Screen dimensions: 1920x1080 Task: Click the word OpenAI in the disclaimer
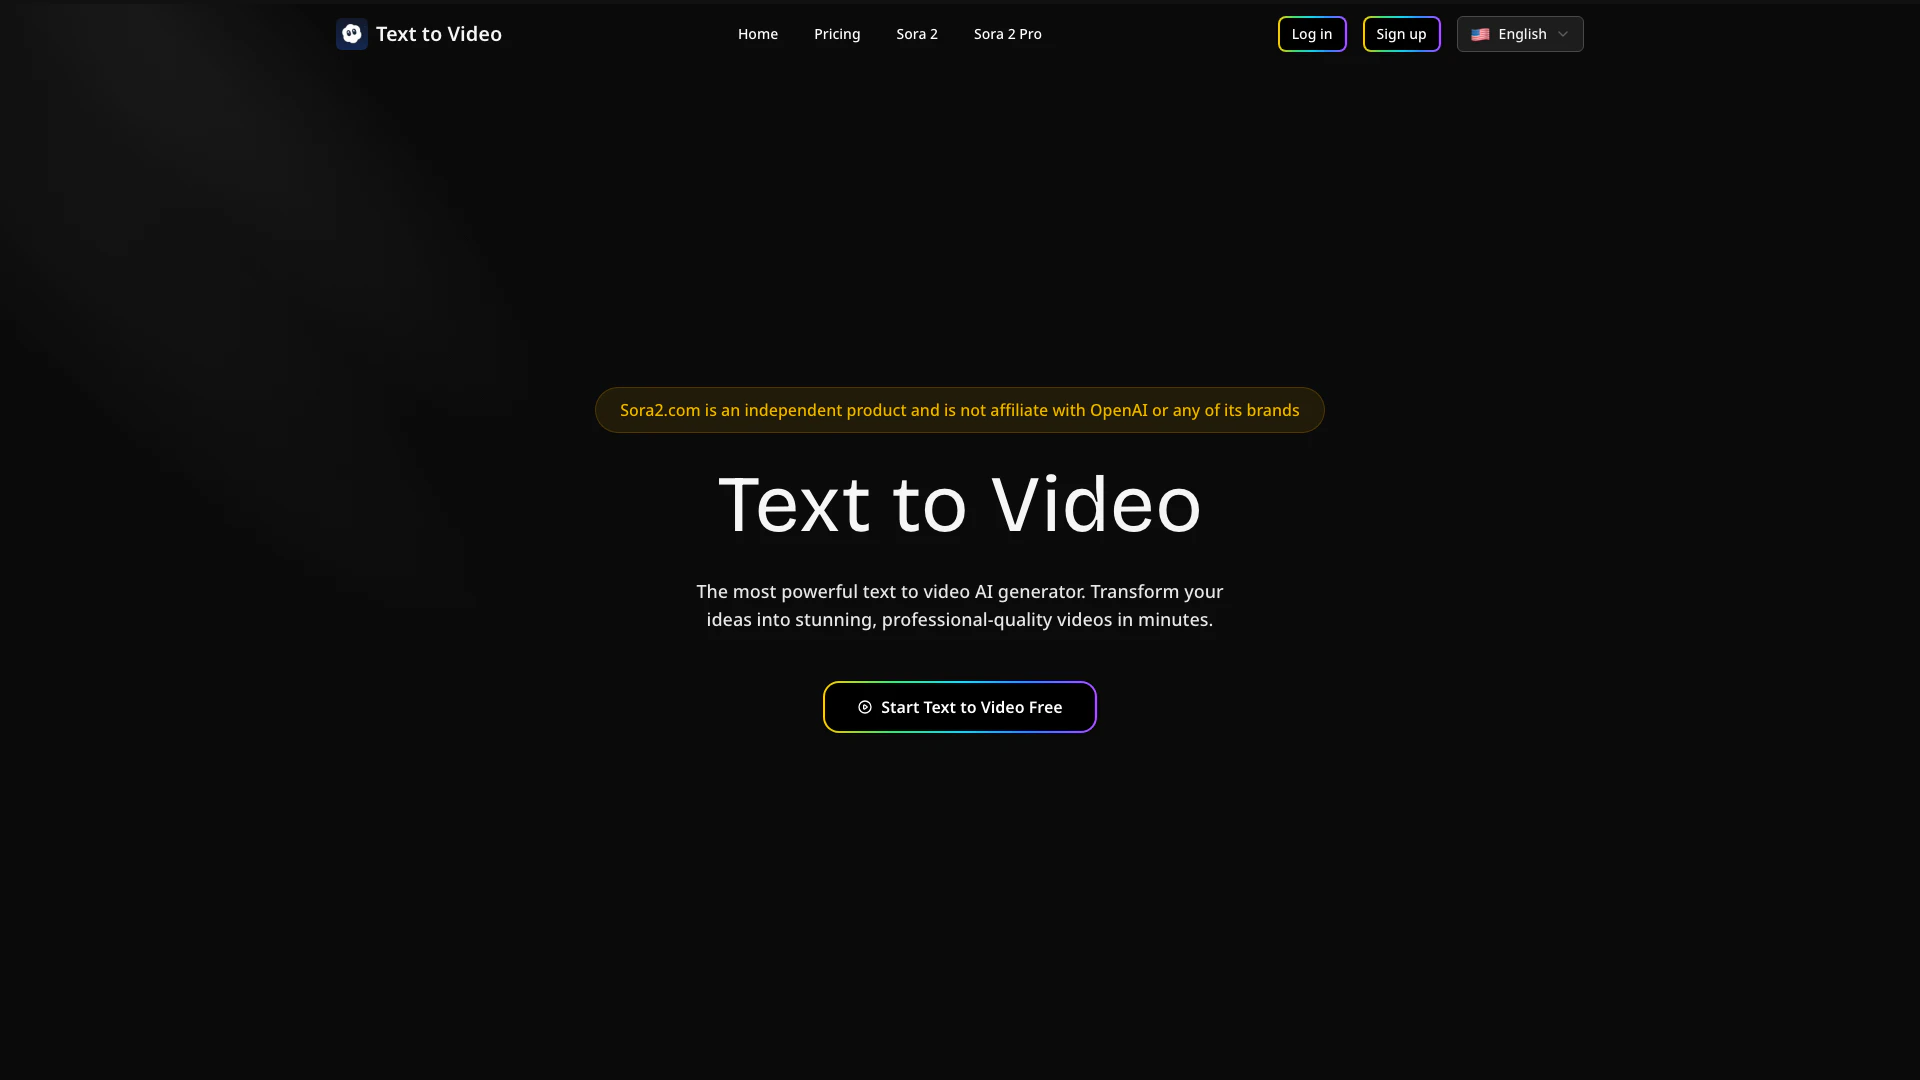(1118, 410)
